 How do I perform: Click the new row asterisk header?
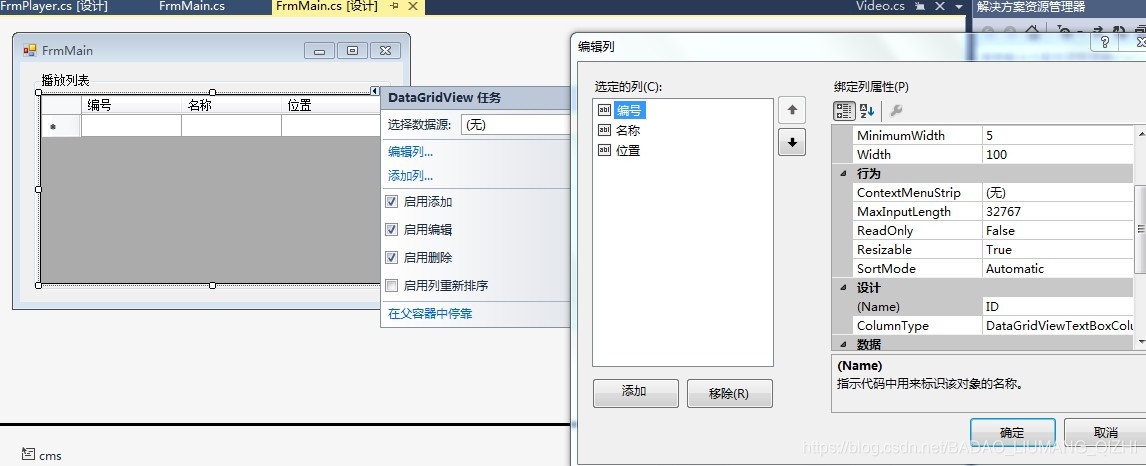61,126
